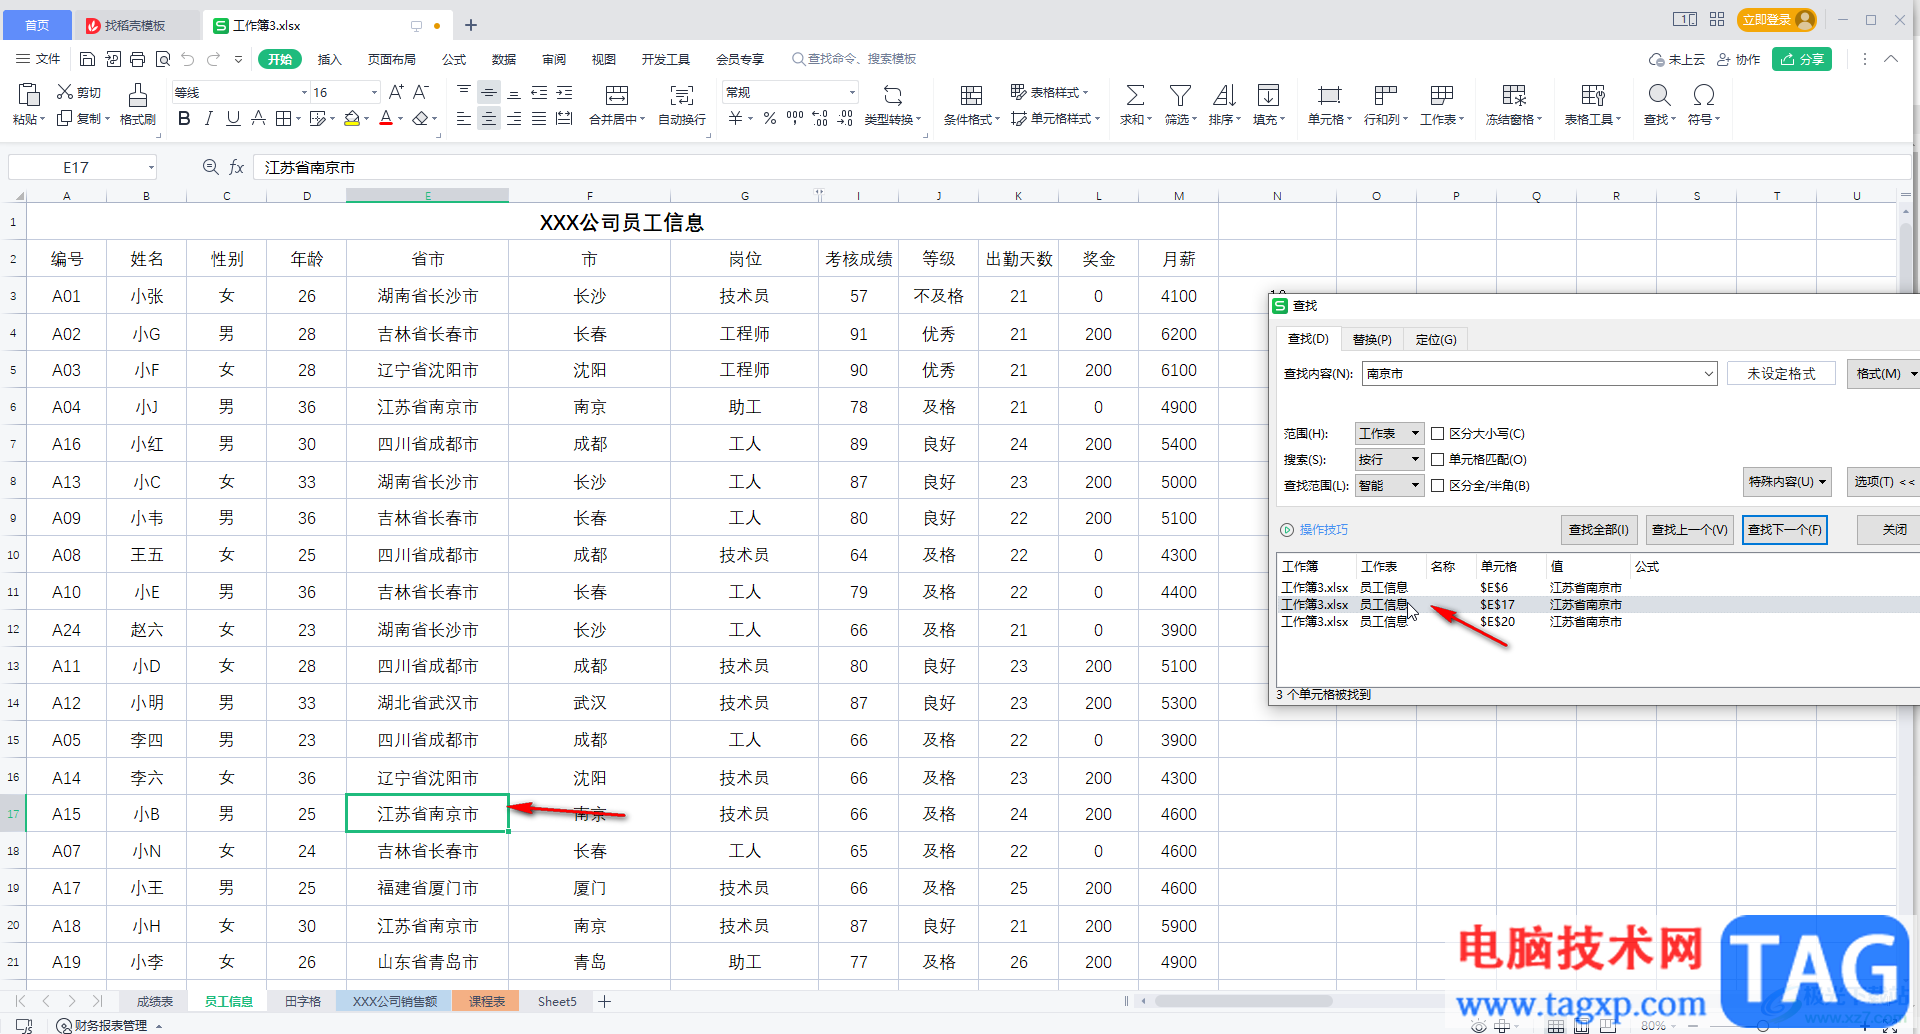Open the 成绩表 sheet tab
Image resolution: width=1920 pixels, height=1034 pixels.
point(154,1001)
